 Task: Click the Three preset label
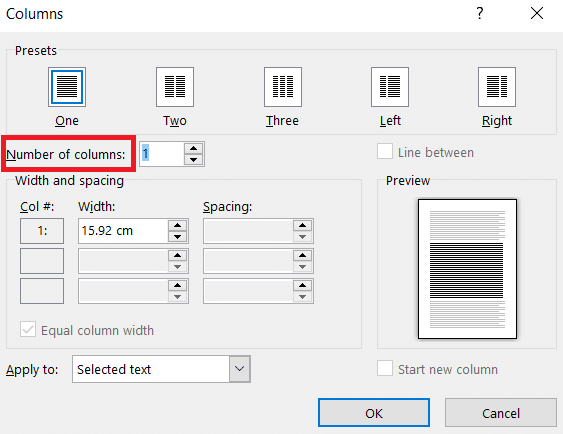tap(282, 121)
